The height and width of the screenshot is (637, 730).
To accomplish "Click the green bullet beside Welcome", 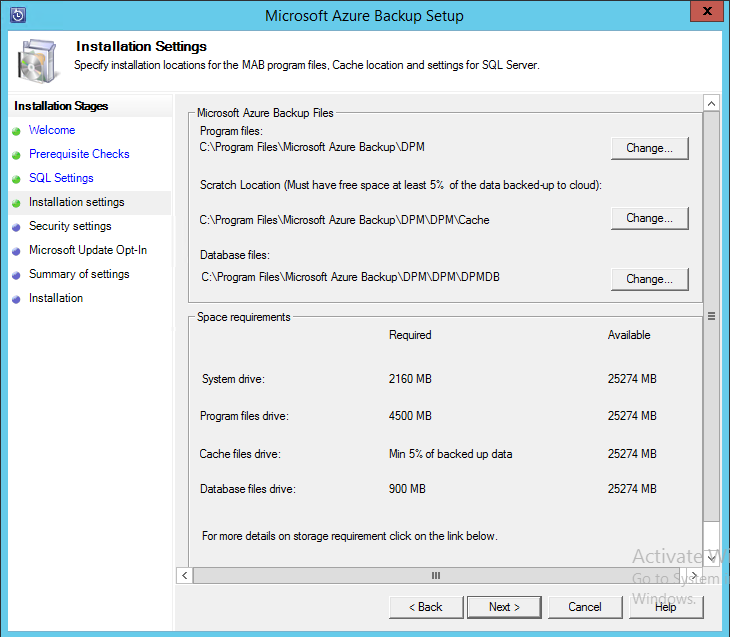I will [x=16, y=131].
